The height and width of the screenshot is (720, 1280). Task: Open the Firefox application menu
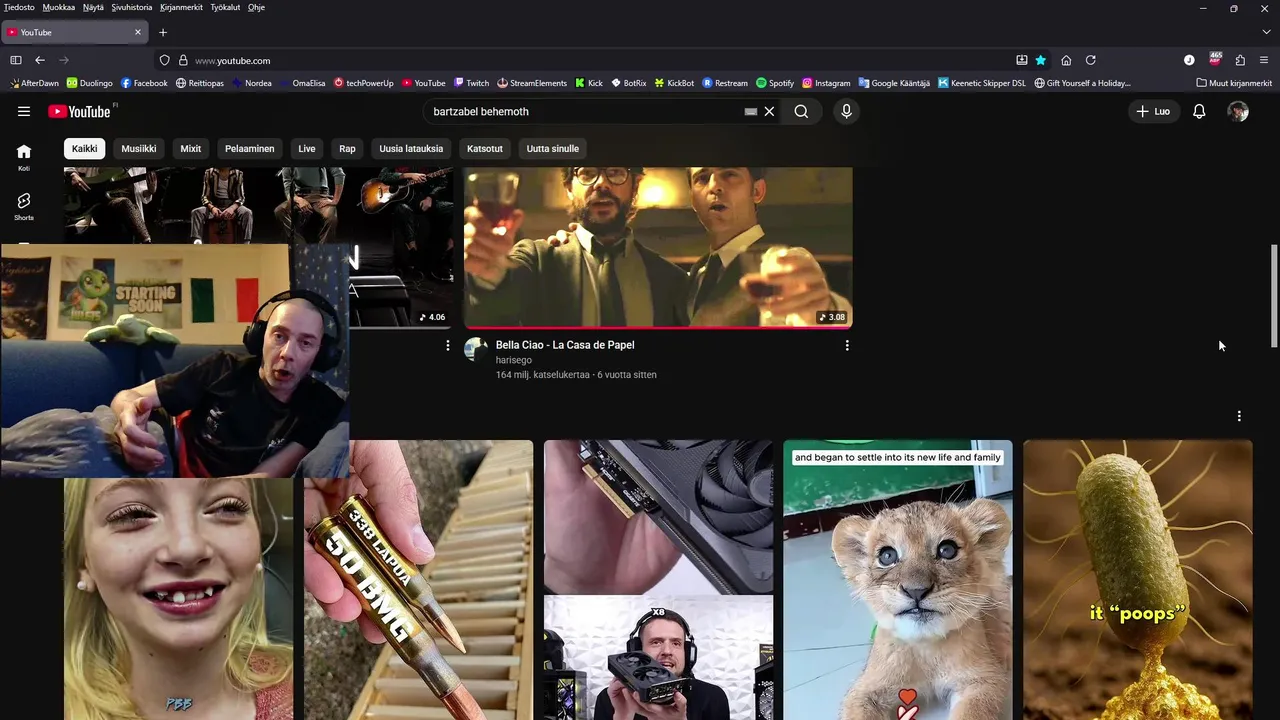point(1265,60)
